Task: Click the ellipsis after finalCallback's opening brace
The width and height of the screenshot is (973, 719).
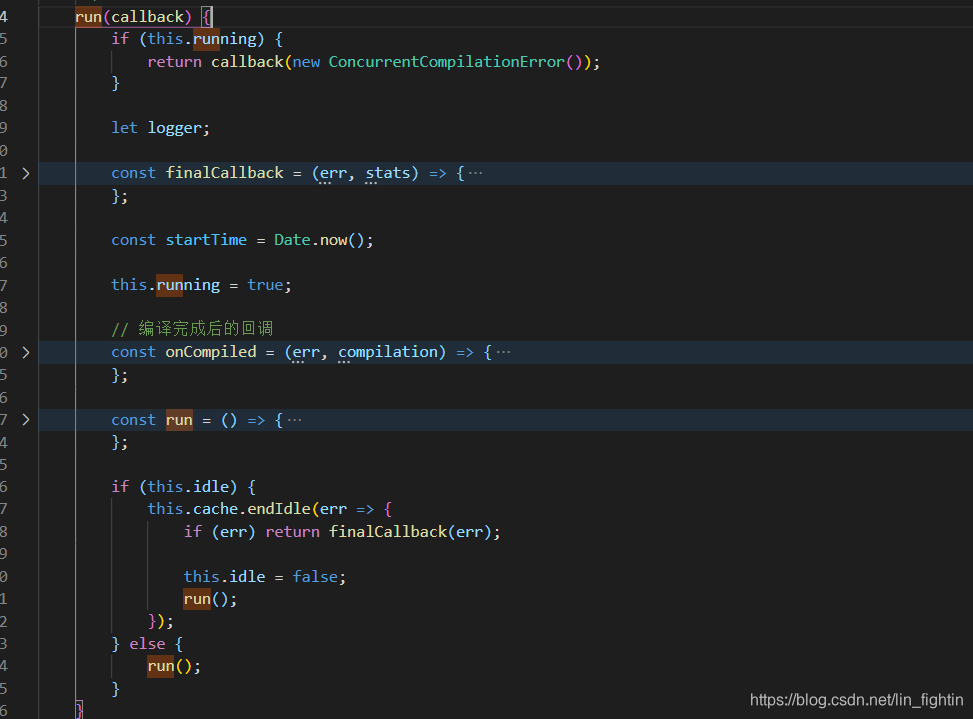Action: (x=475, y=173)
